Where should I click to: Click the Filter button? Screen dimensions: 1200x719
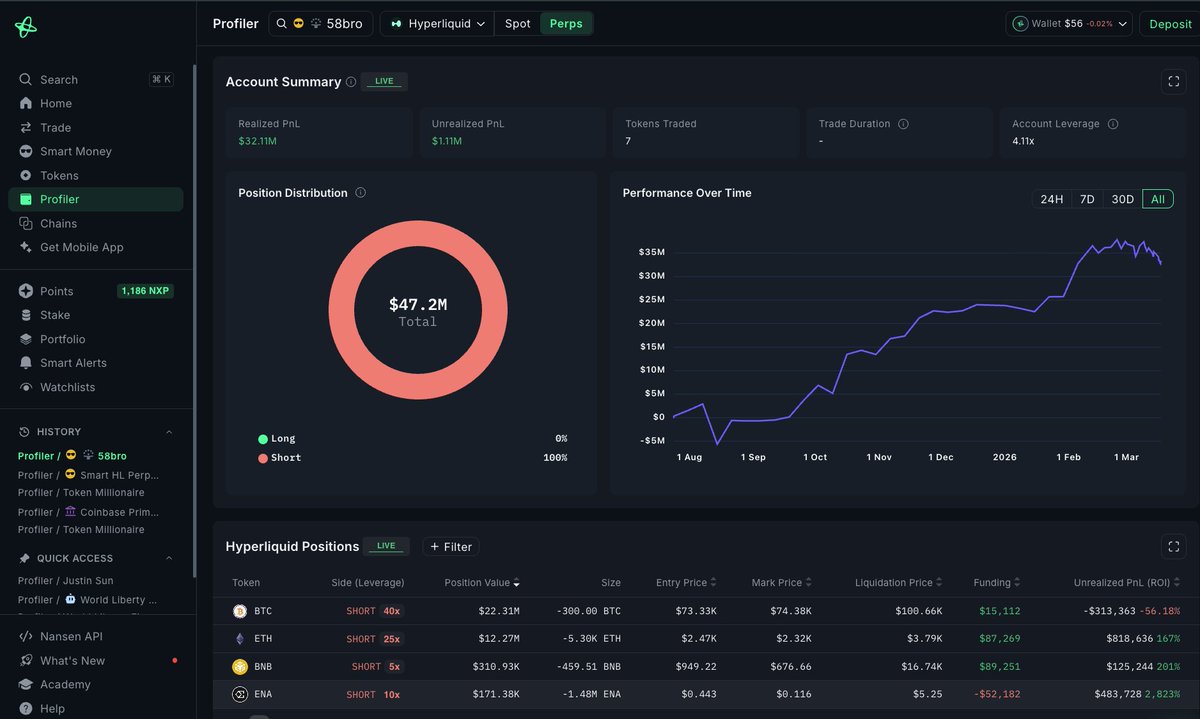[x=451, y=547]
